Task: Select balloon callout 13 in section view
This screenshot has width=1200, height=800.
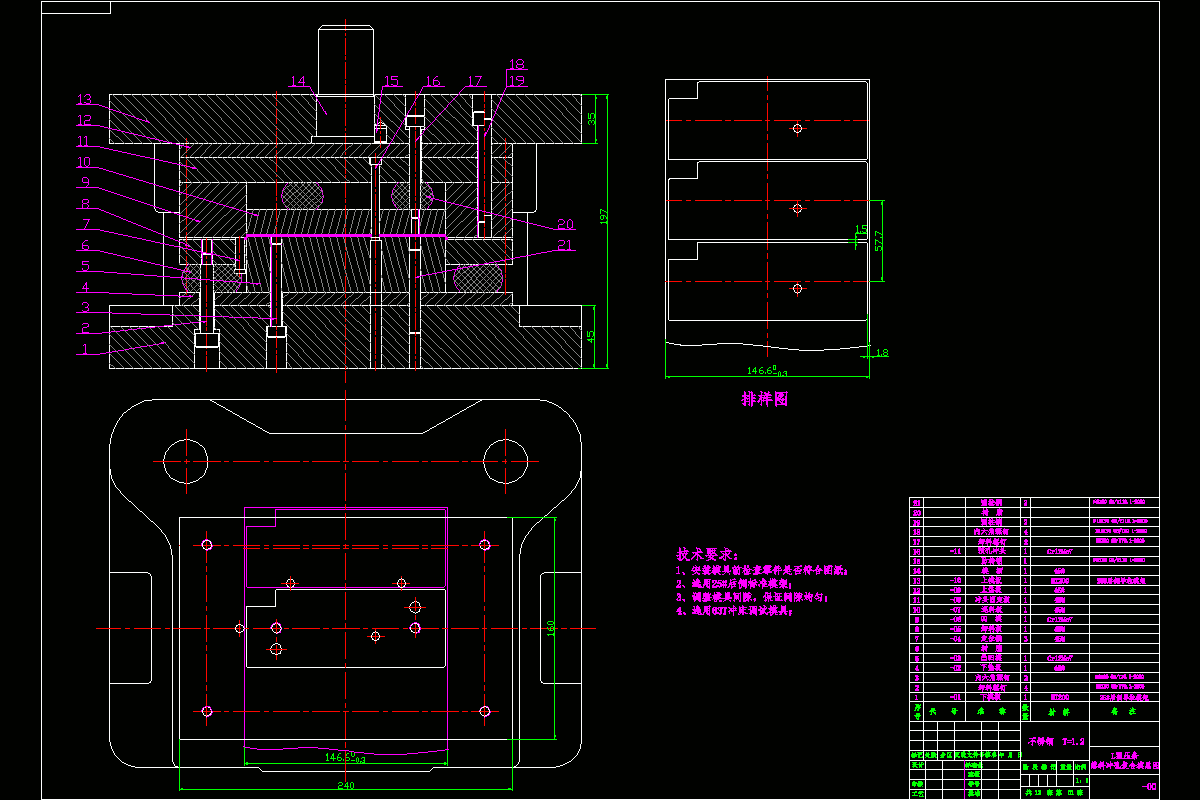Action: 84,99
